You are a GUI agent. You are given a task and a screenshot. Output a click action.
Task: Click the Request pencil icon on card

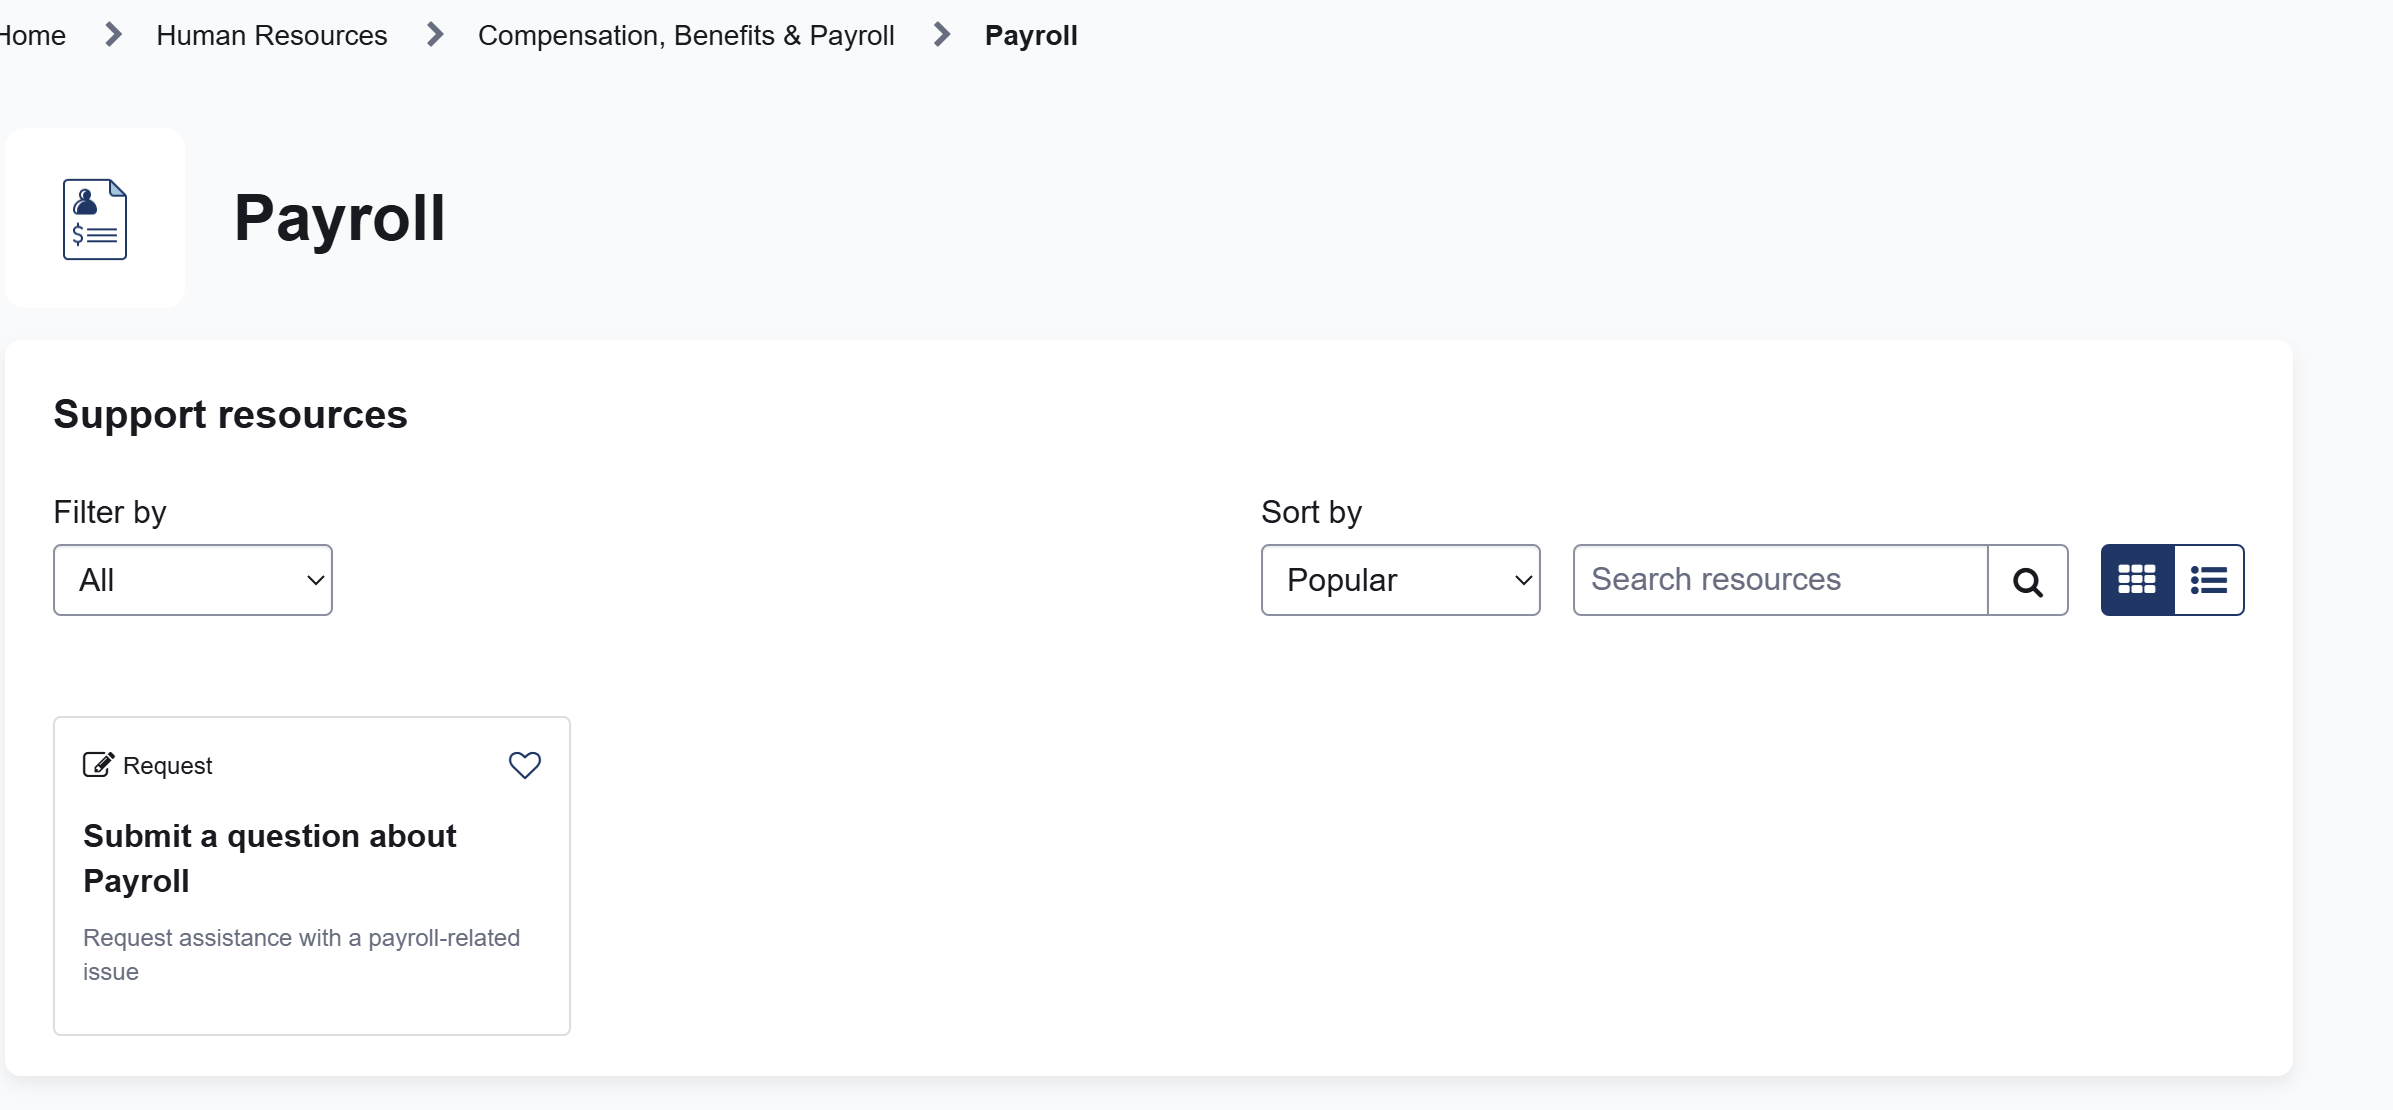point(98,765)
